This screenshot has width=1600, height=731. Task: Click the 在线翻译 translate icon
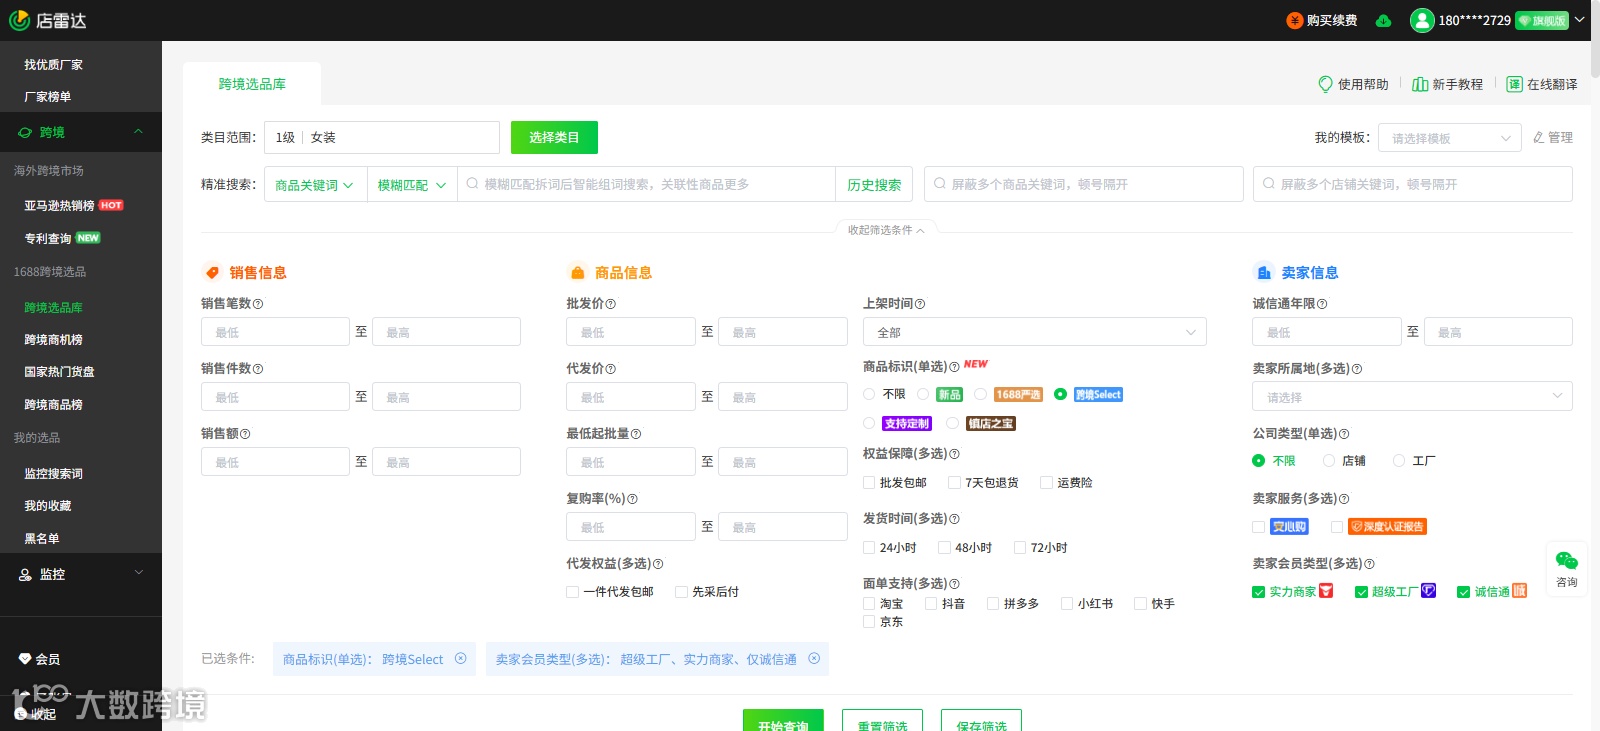(1515, 84)
